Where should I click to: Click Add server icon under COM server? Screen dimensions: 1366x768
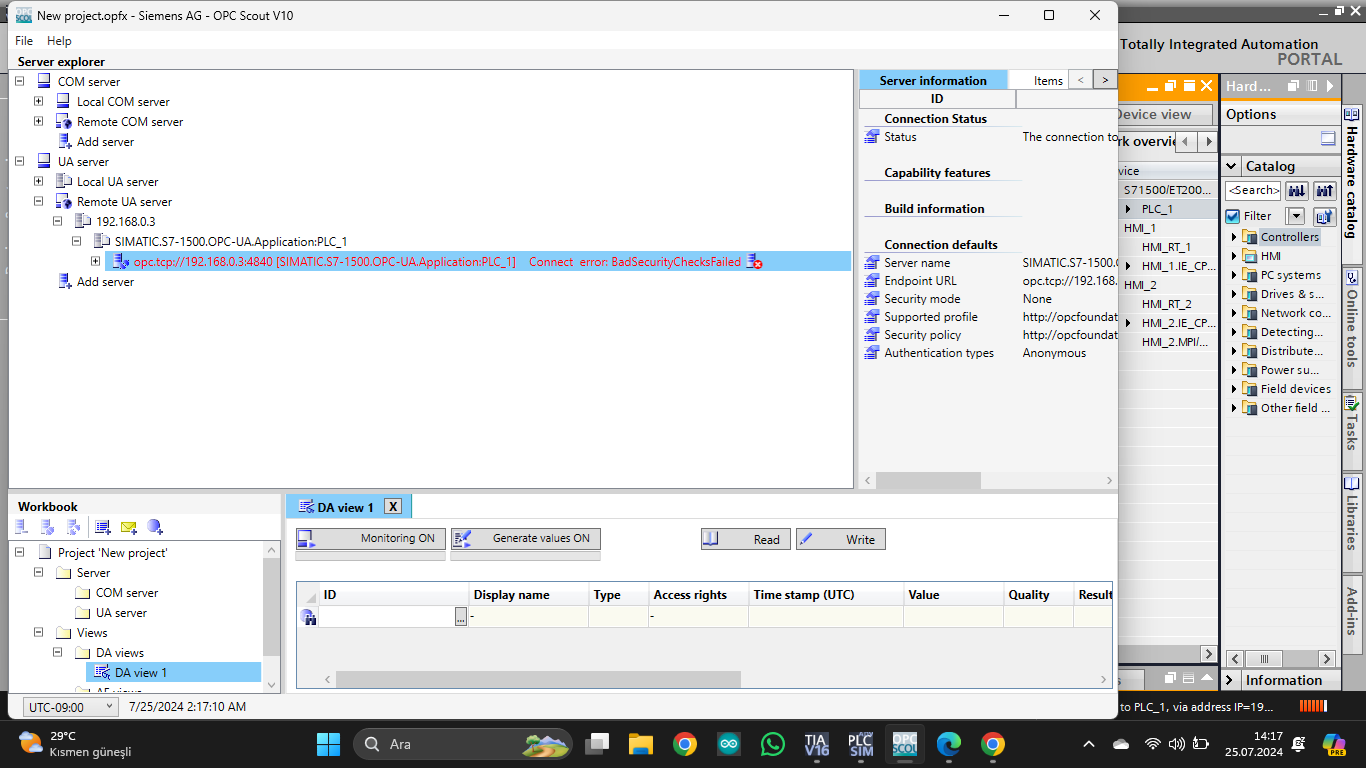[x=63, y=141]
